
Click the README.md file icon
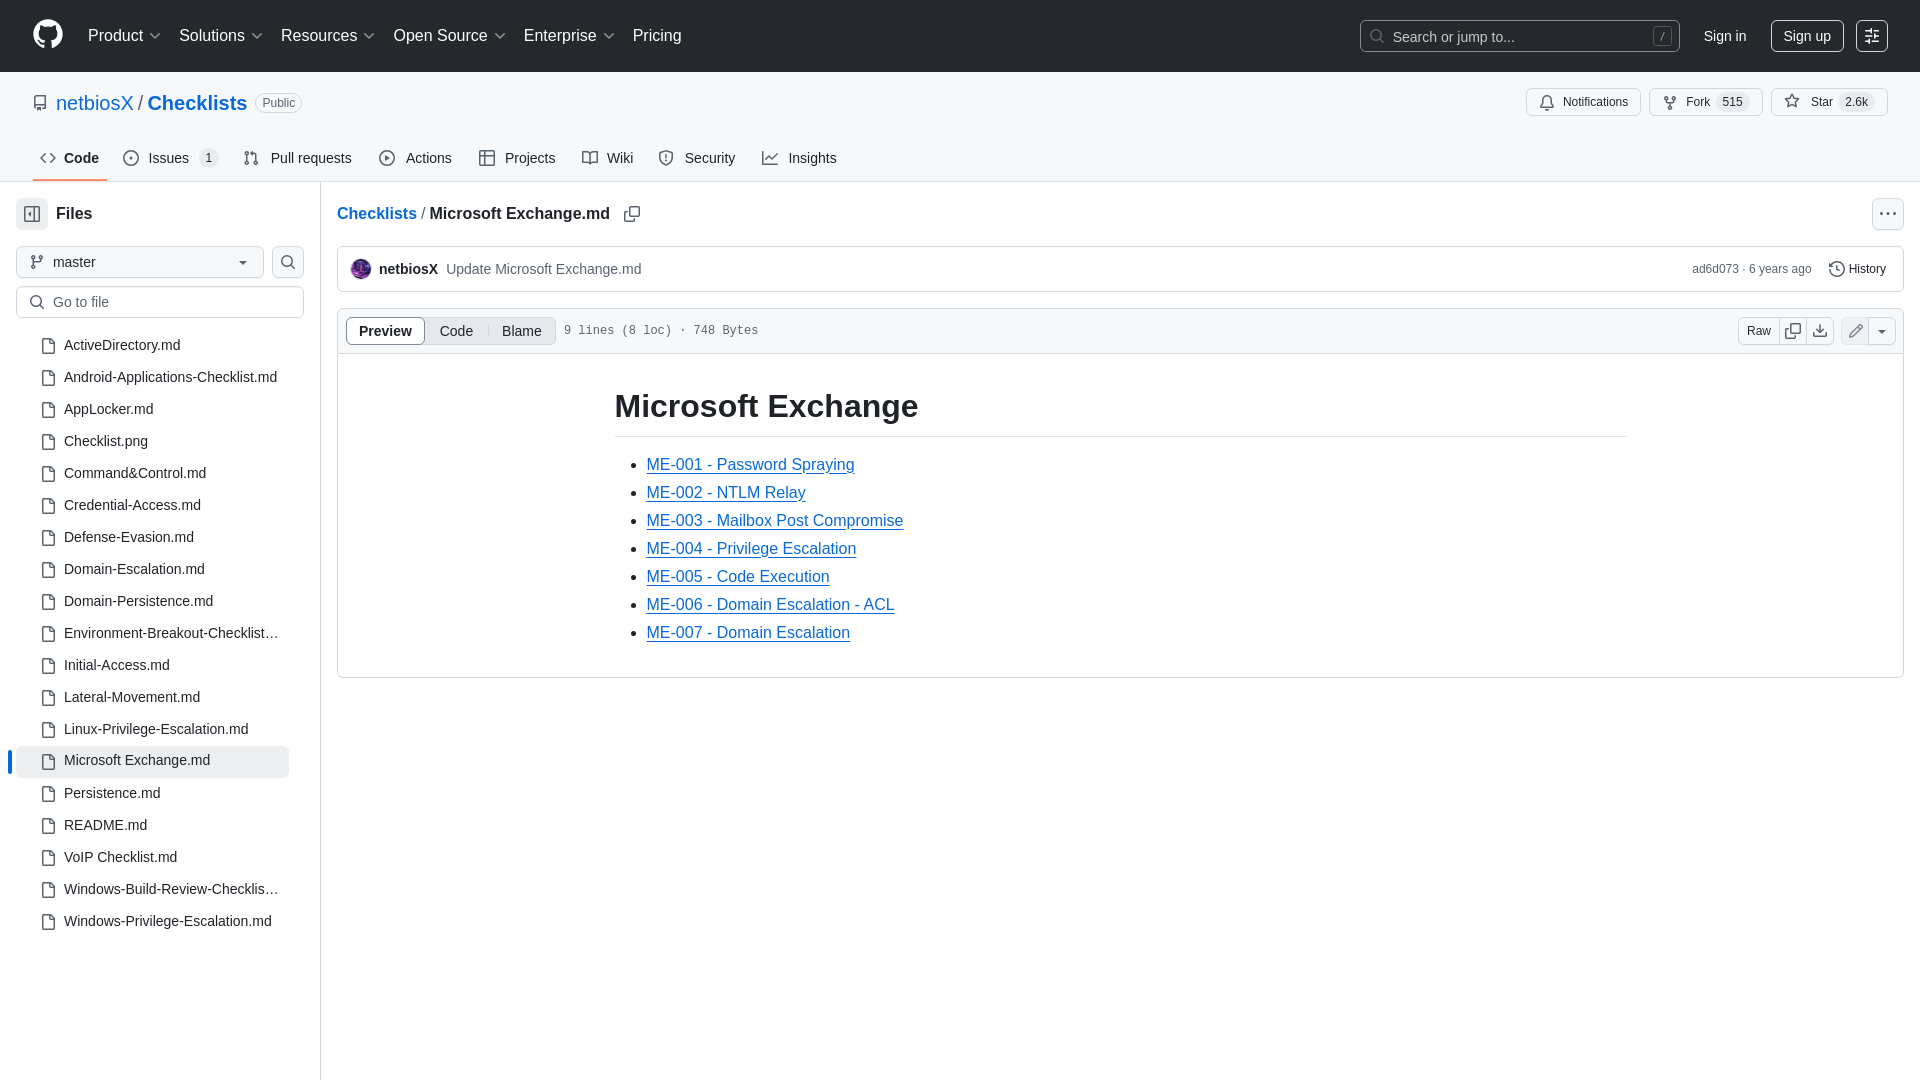coord(48,826)
